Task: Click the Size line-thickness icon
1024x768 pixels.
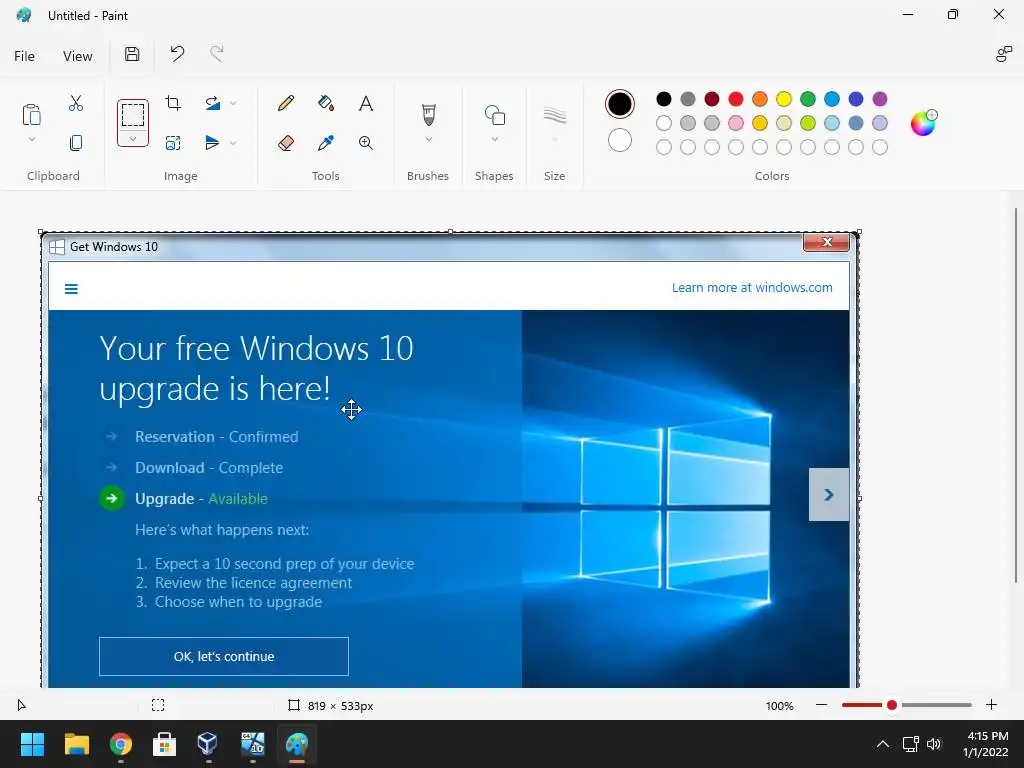Action: (554, 115)
